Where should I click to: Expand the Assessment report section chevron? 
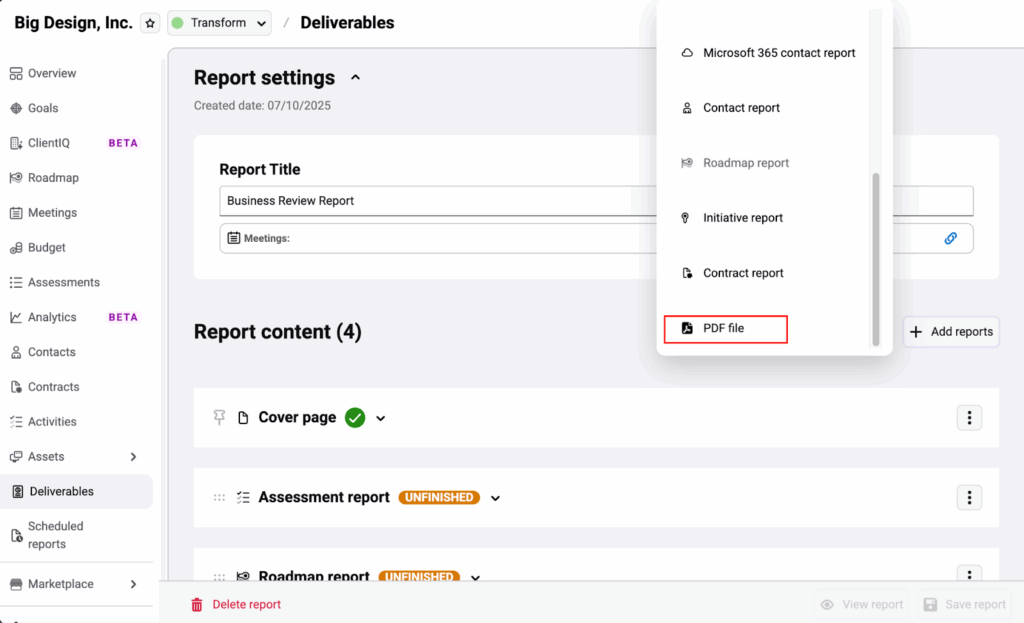click(495, 498)
